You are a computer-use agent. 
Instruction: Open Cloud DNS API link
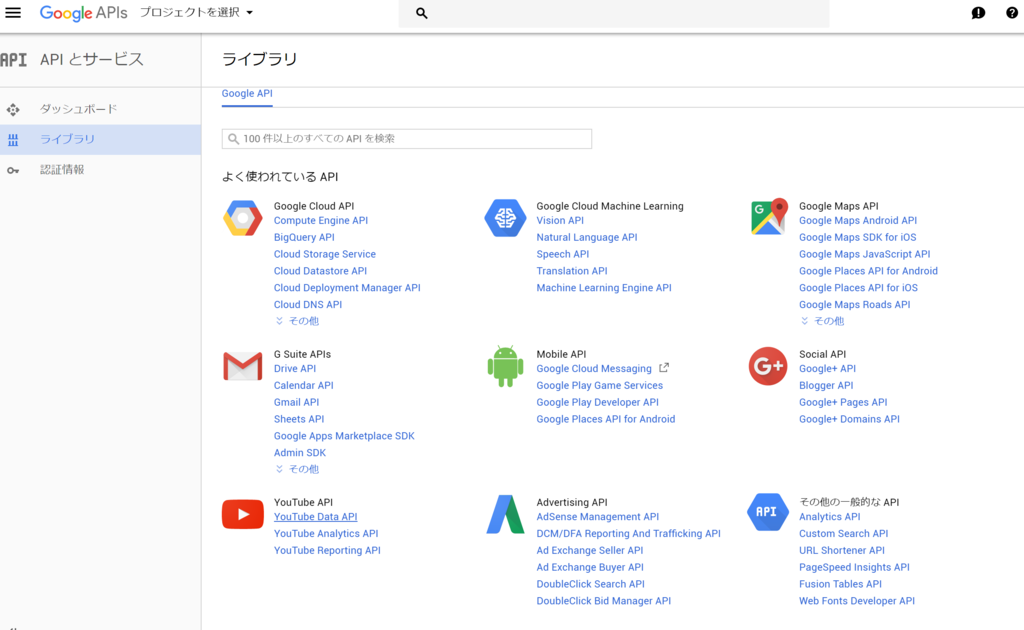click(308, 305)
